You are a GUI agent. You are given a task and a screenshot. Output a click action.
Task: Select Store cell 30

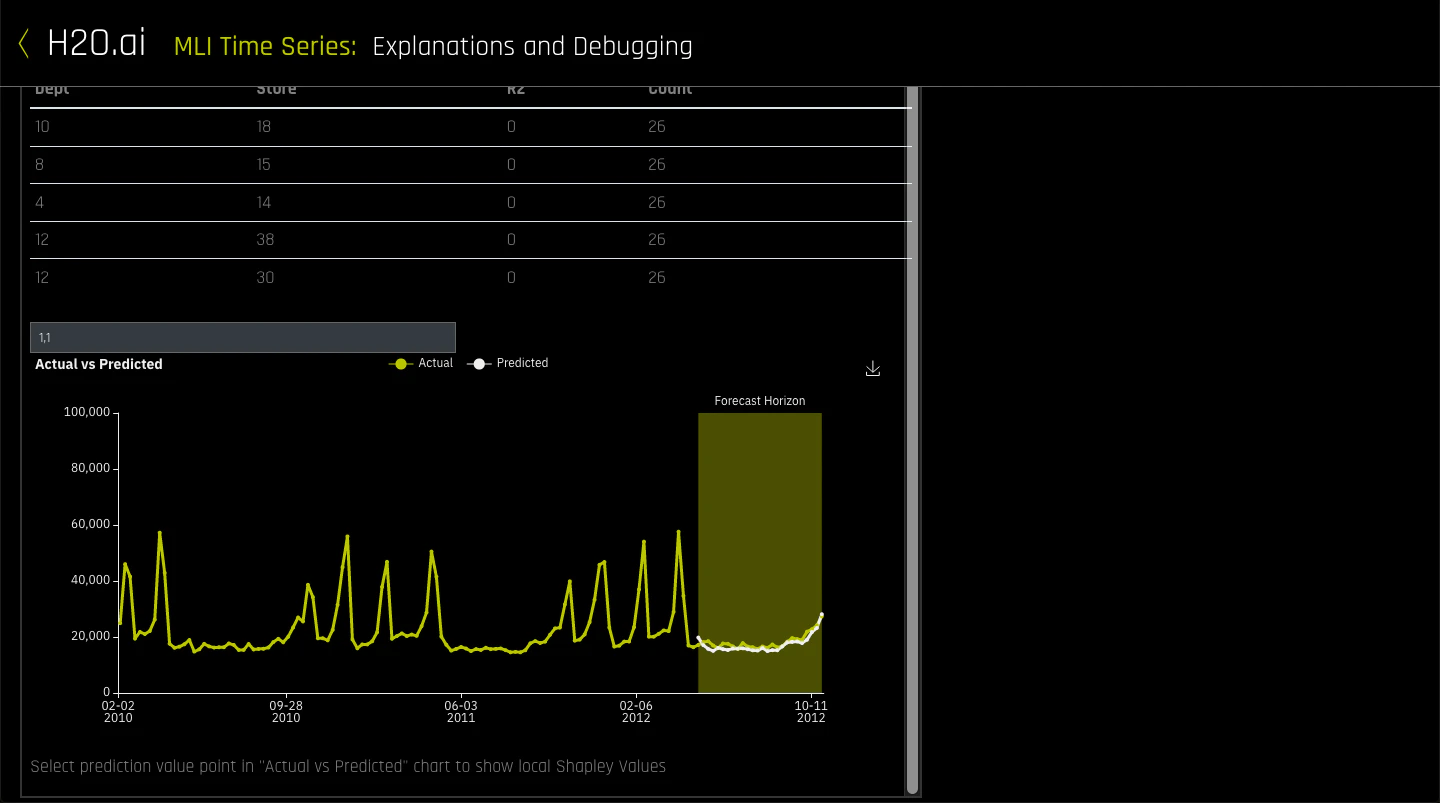[x=265, y=278]
